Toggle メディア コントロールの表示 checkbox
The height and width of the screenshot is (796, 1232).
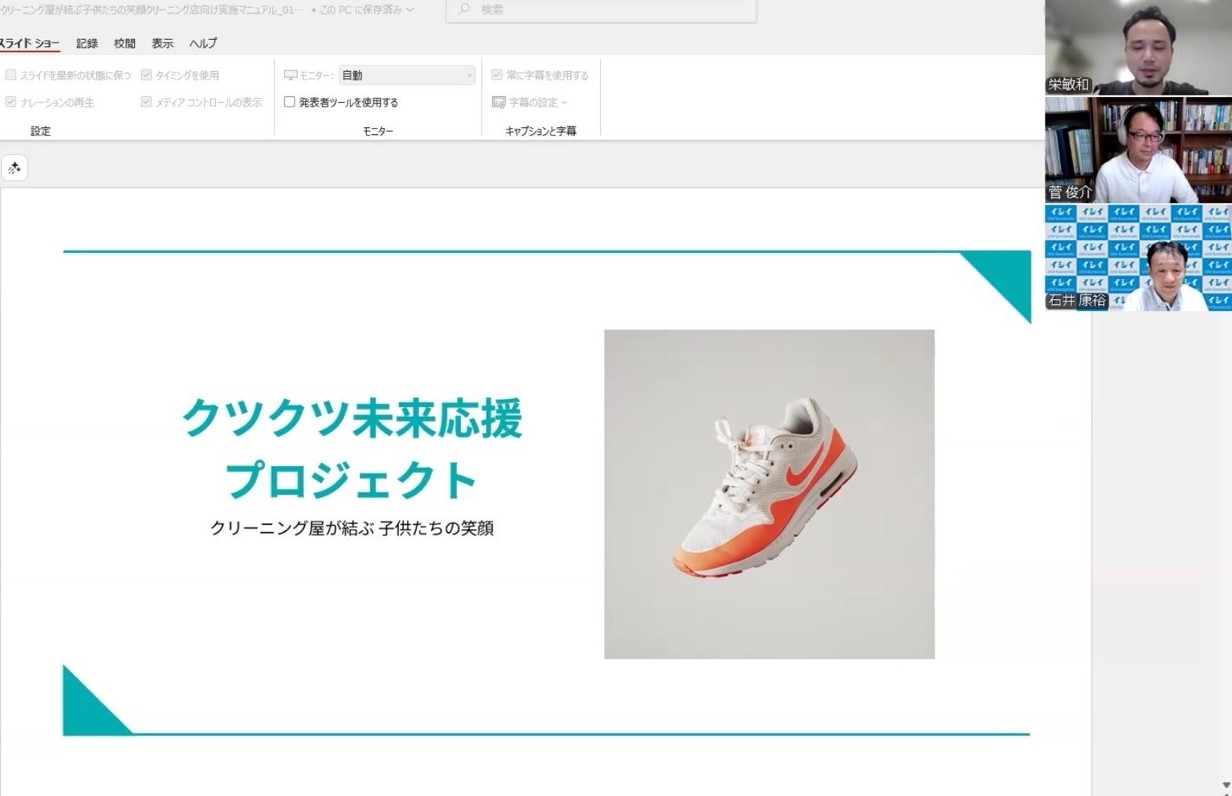click(146, 102)
